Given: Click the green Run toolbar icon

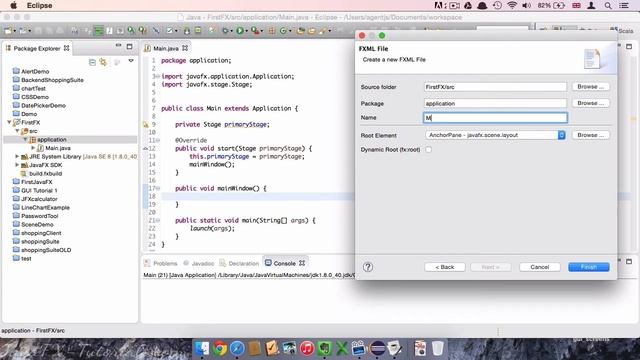Looking at the screenshot, I should [x=240, y=31].
